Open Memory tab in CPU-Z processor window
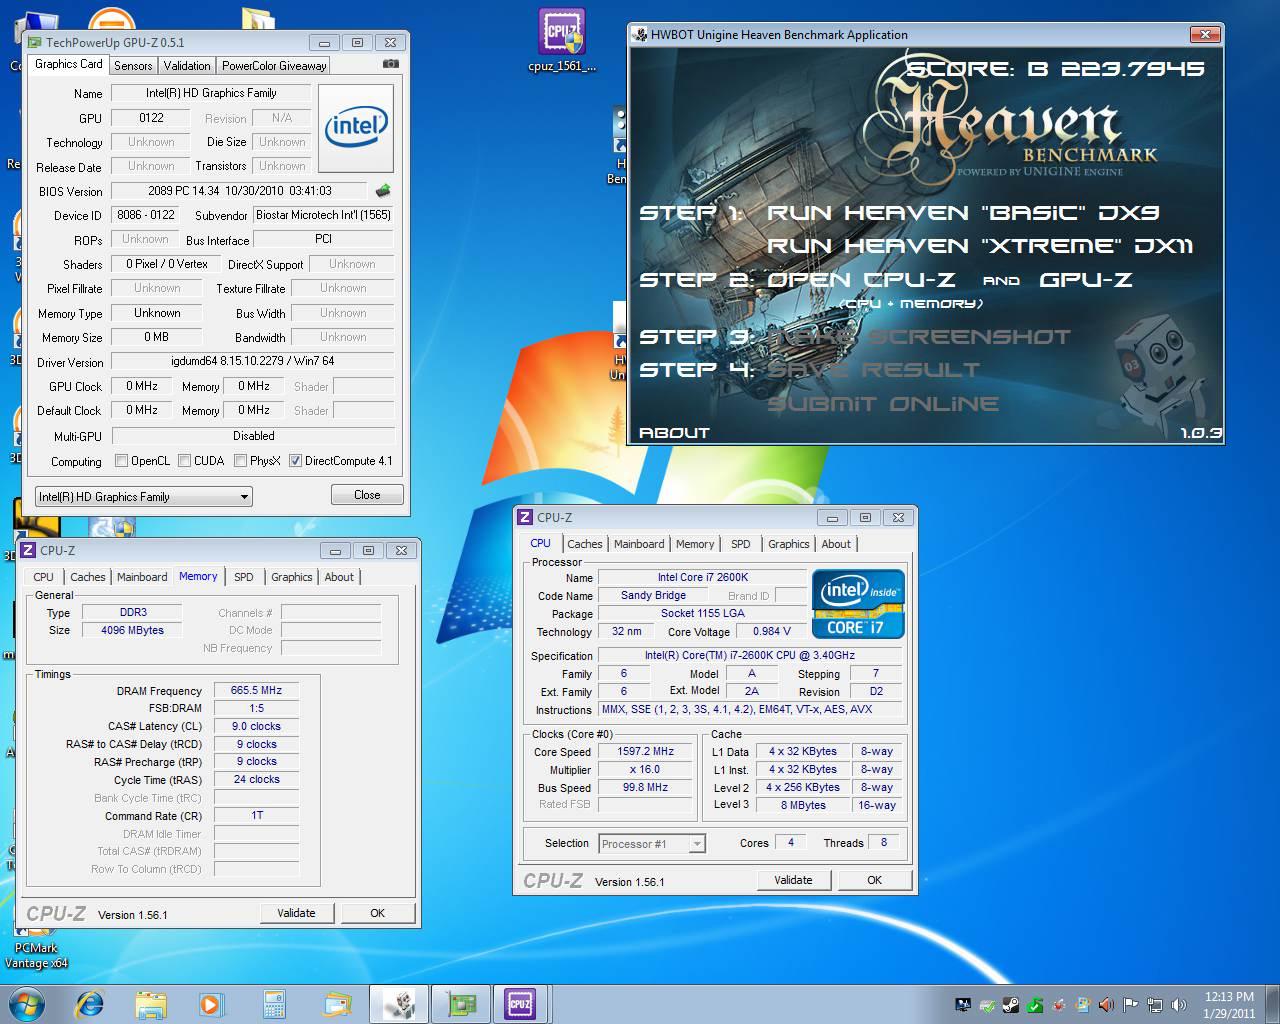Image resolution: width=1280 pixels, height=1024 pixels. pos(695,544)
